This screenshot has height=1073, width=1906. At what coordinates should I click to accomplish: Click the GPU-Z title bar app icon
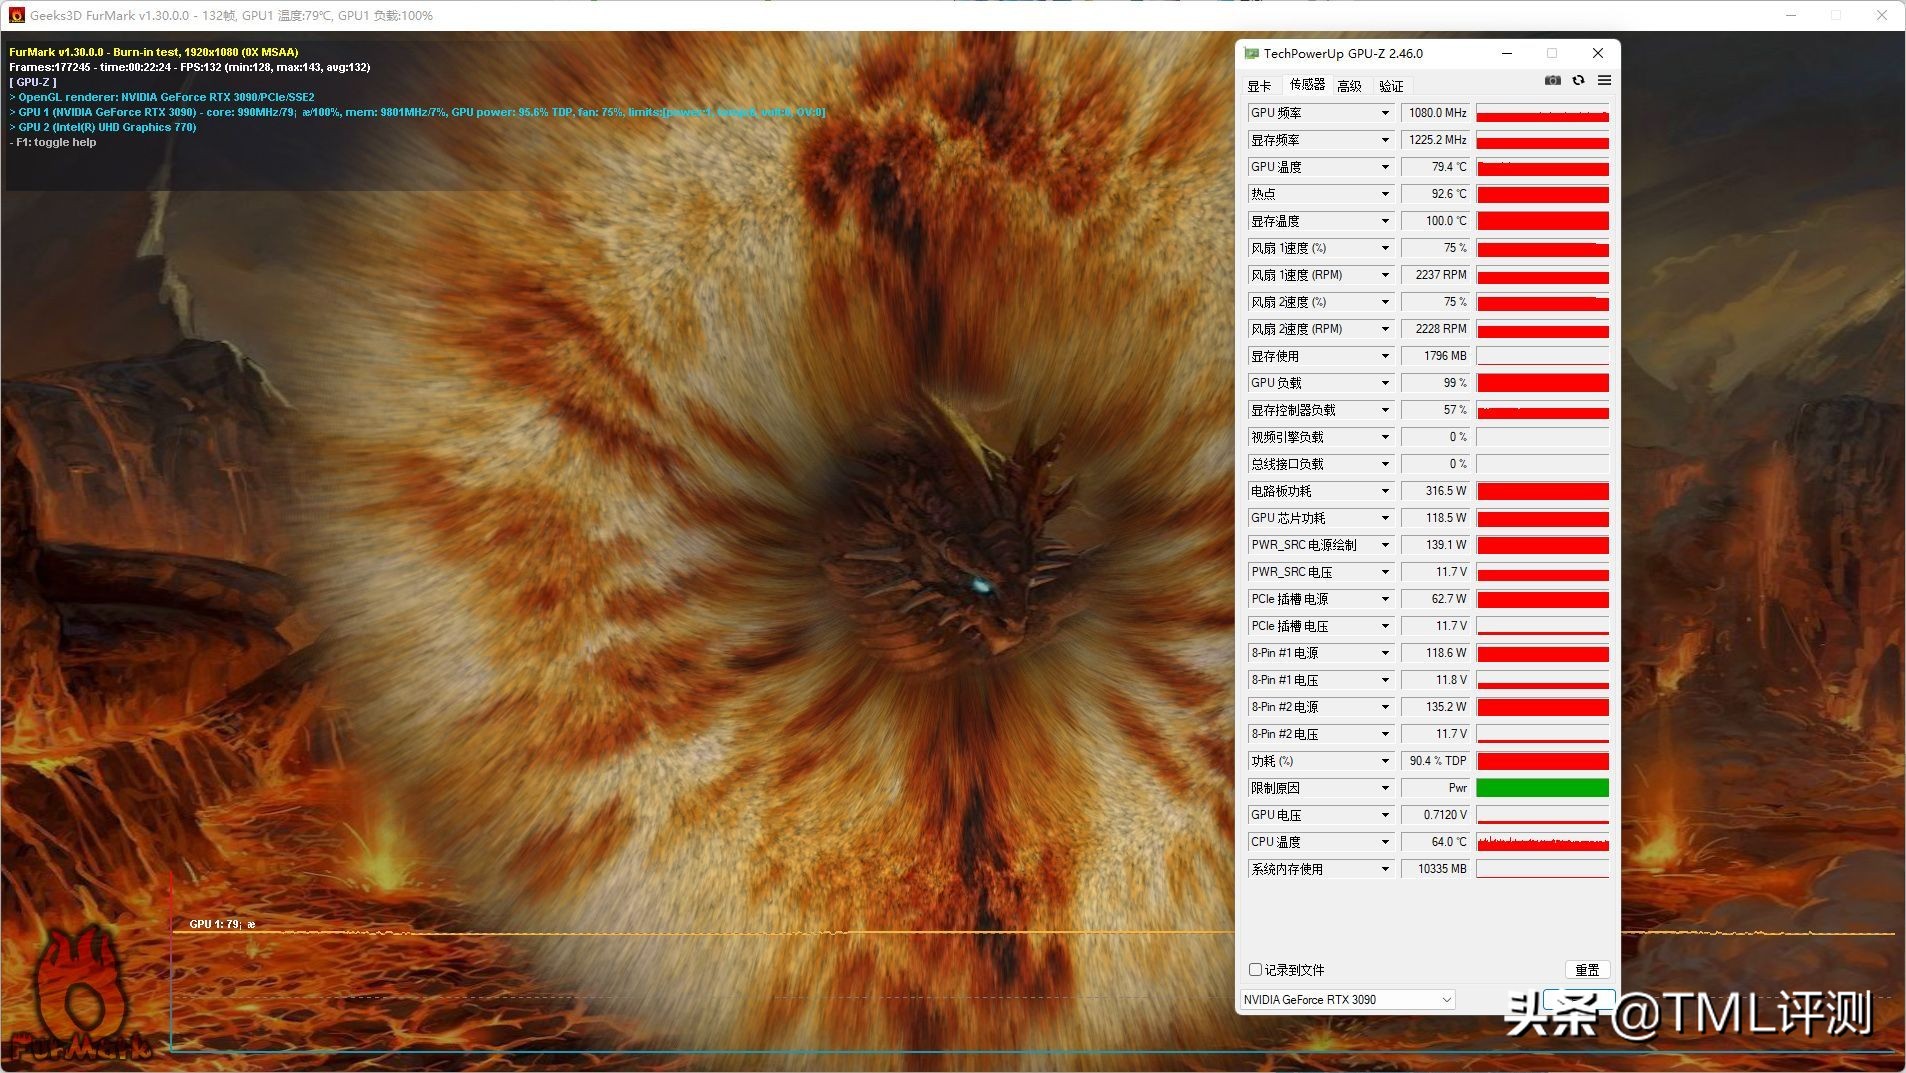coord(1251,53)
